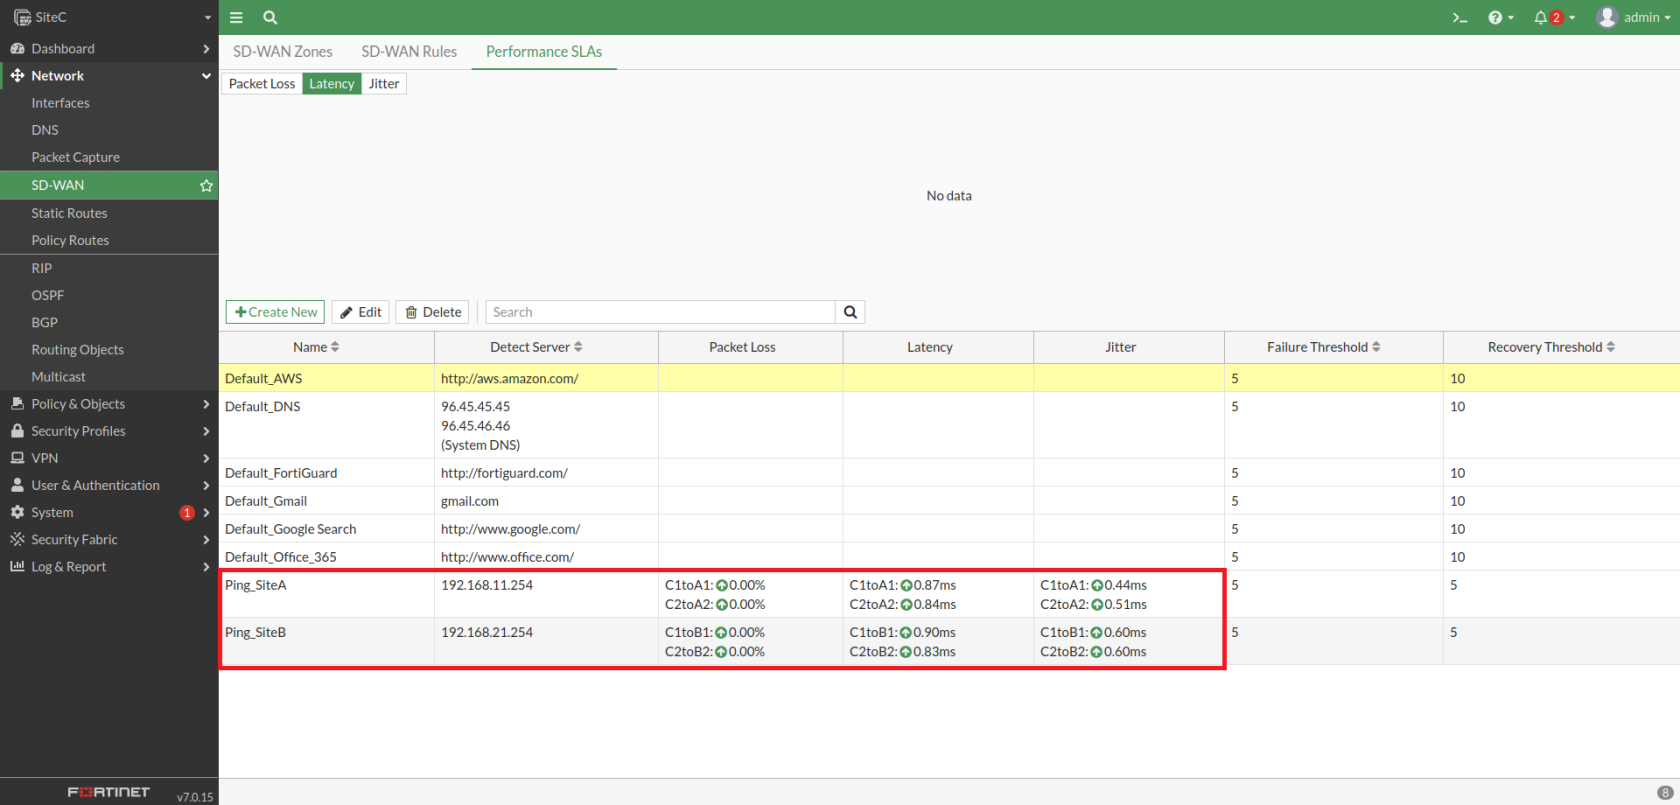Sort by Failure Threshold column arrows
Image resolution: width=1680 pixels, height=805 pixels.
tap(1376, 347)
